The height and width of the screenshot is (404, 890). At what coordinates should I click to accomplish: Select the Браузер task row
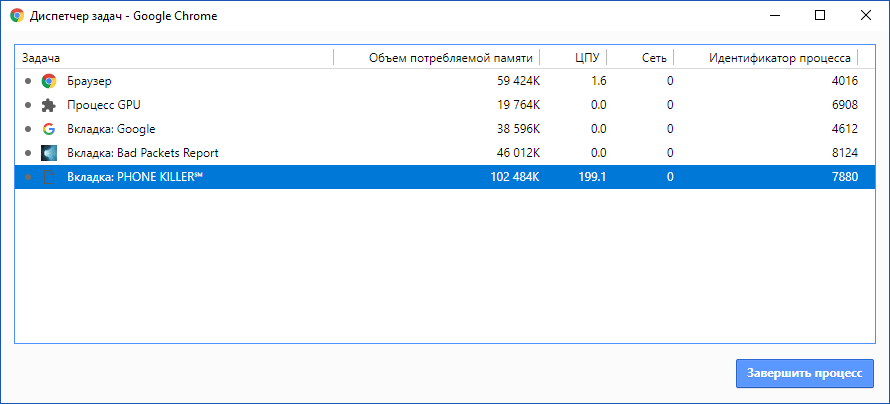click(444, 81)
